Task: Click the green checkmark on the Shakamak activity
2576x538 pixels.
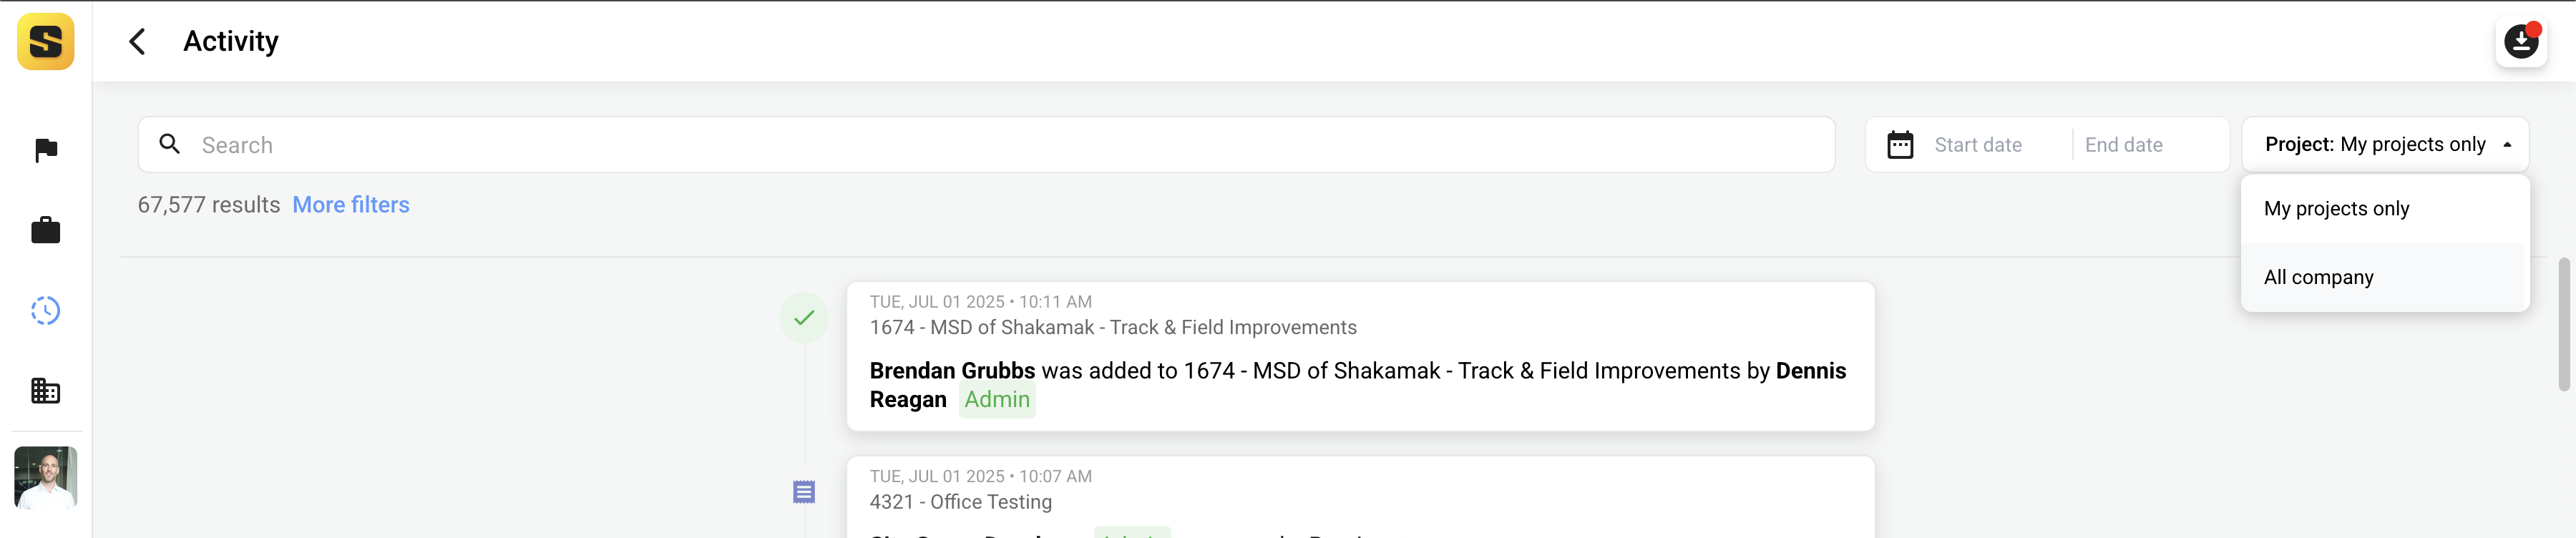Action: [803, 317]
